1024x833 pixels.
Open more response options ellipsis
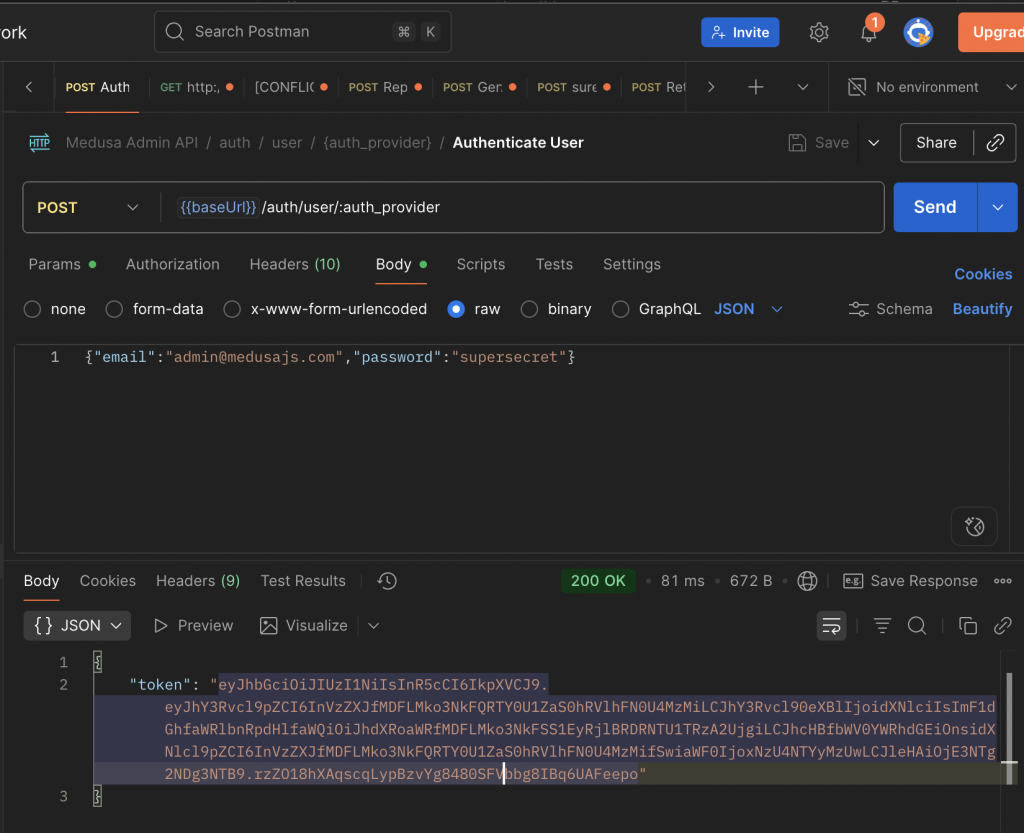coord(1002,580)
